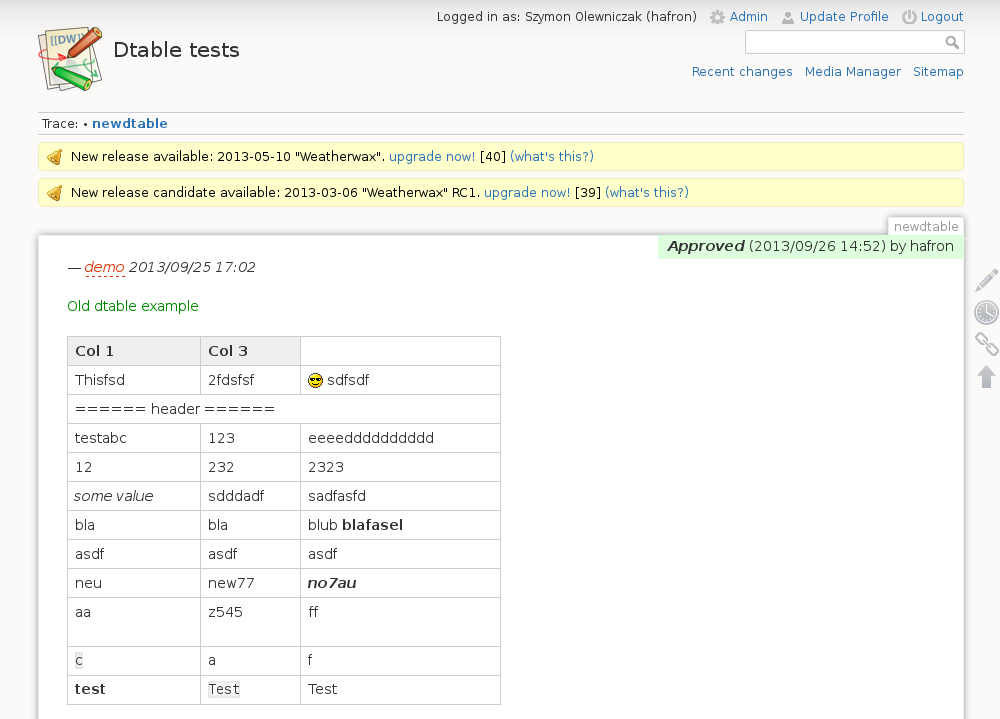This screenshot has width=1000, height=719.
Task: Click the DokuWiki logo image
Action: pyautogui.click(x=70, y=58)
